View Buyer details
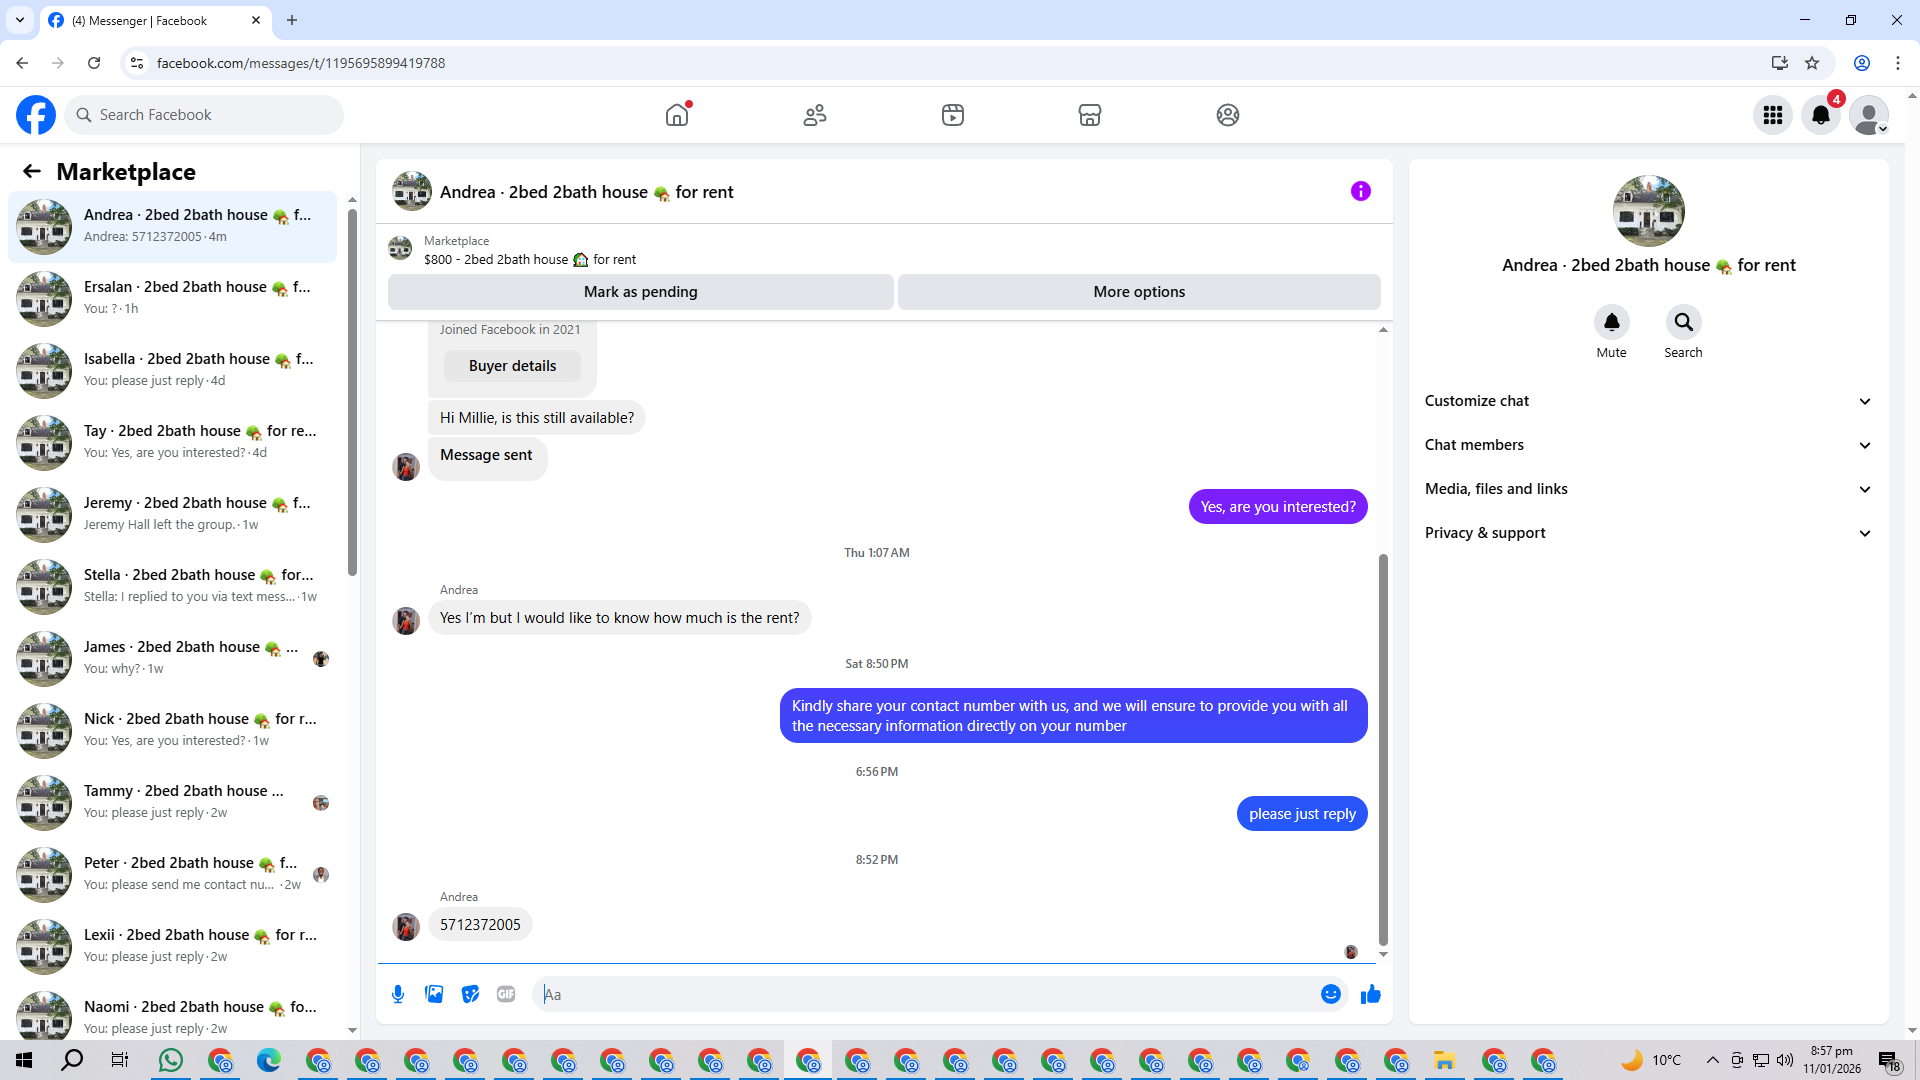Viewport: 1920px width, 1080px height. point(512,366)
